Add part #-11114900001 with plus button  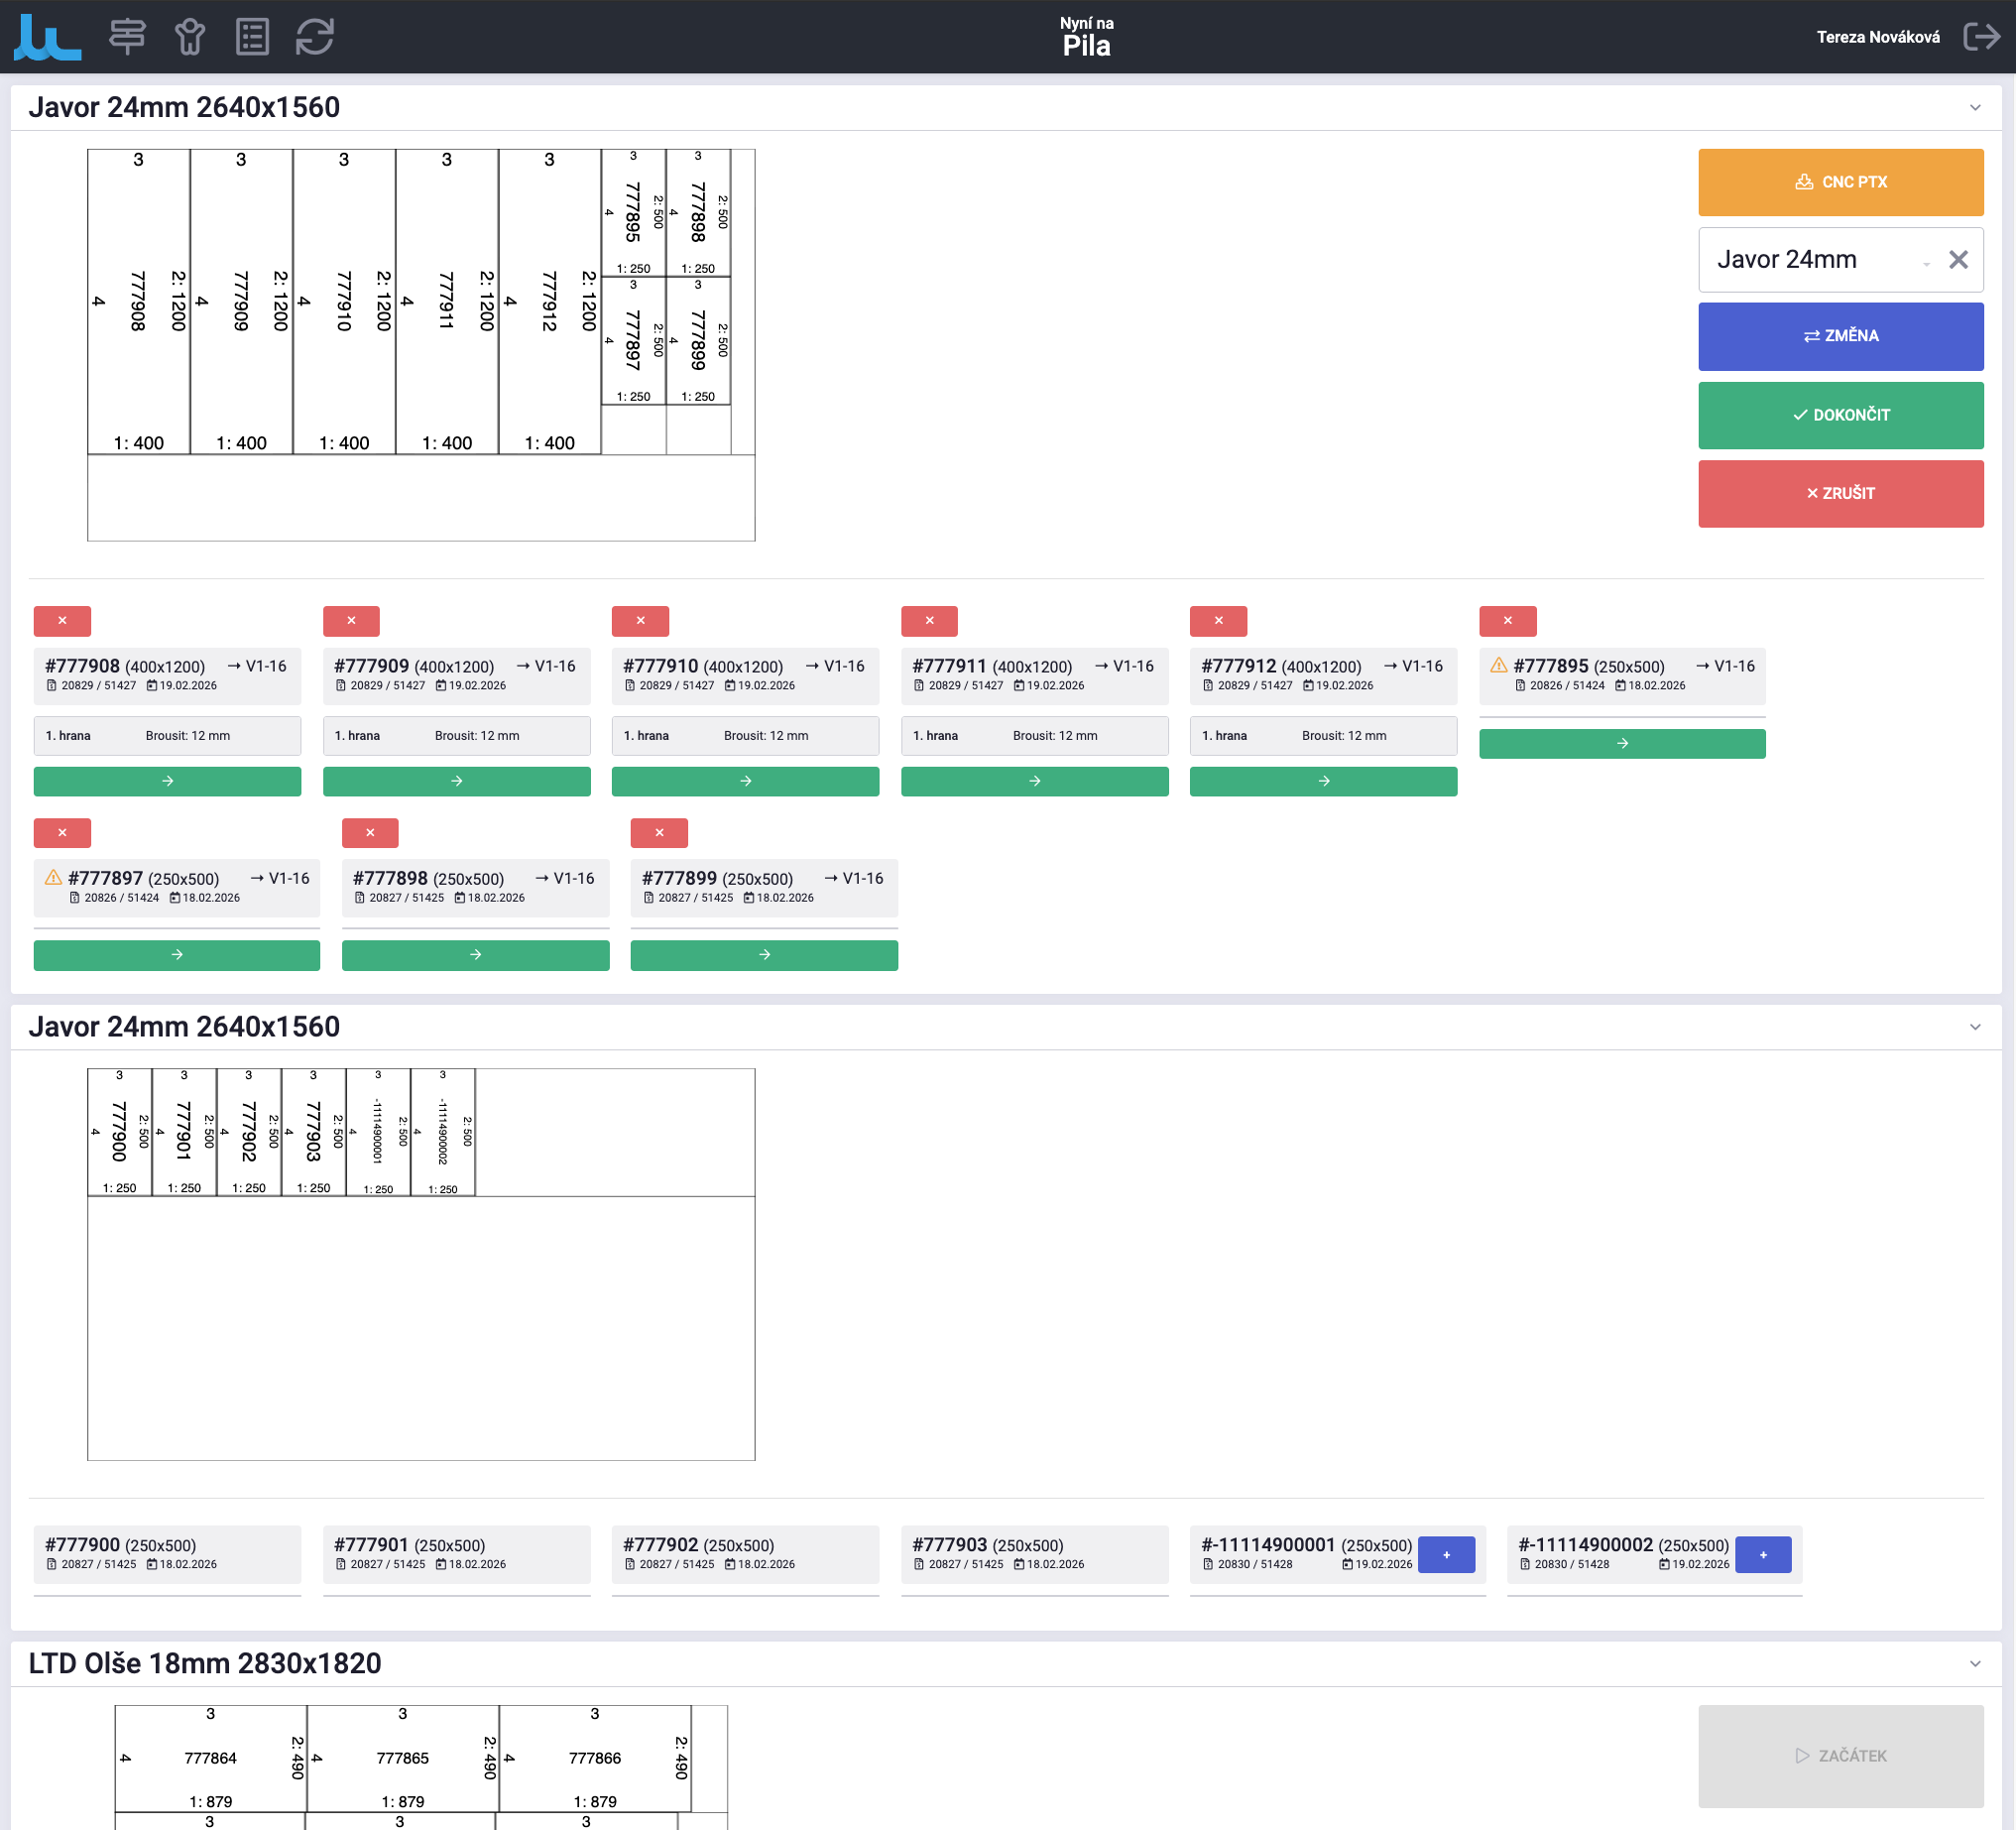tap(1446, 1555)
